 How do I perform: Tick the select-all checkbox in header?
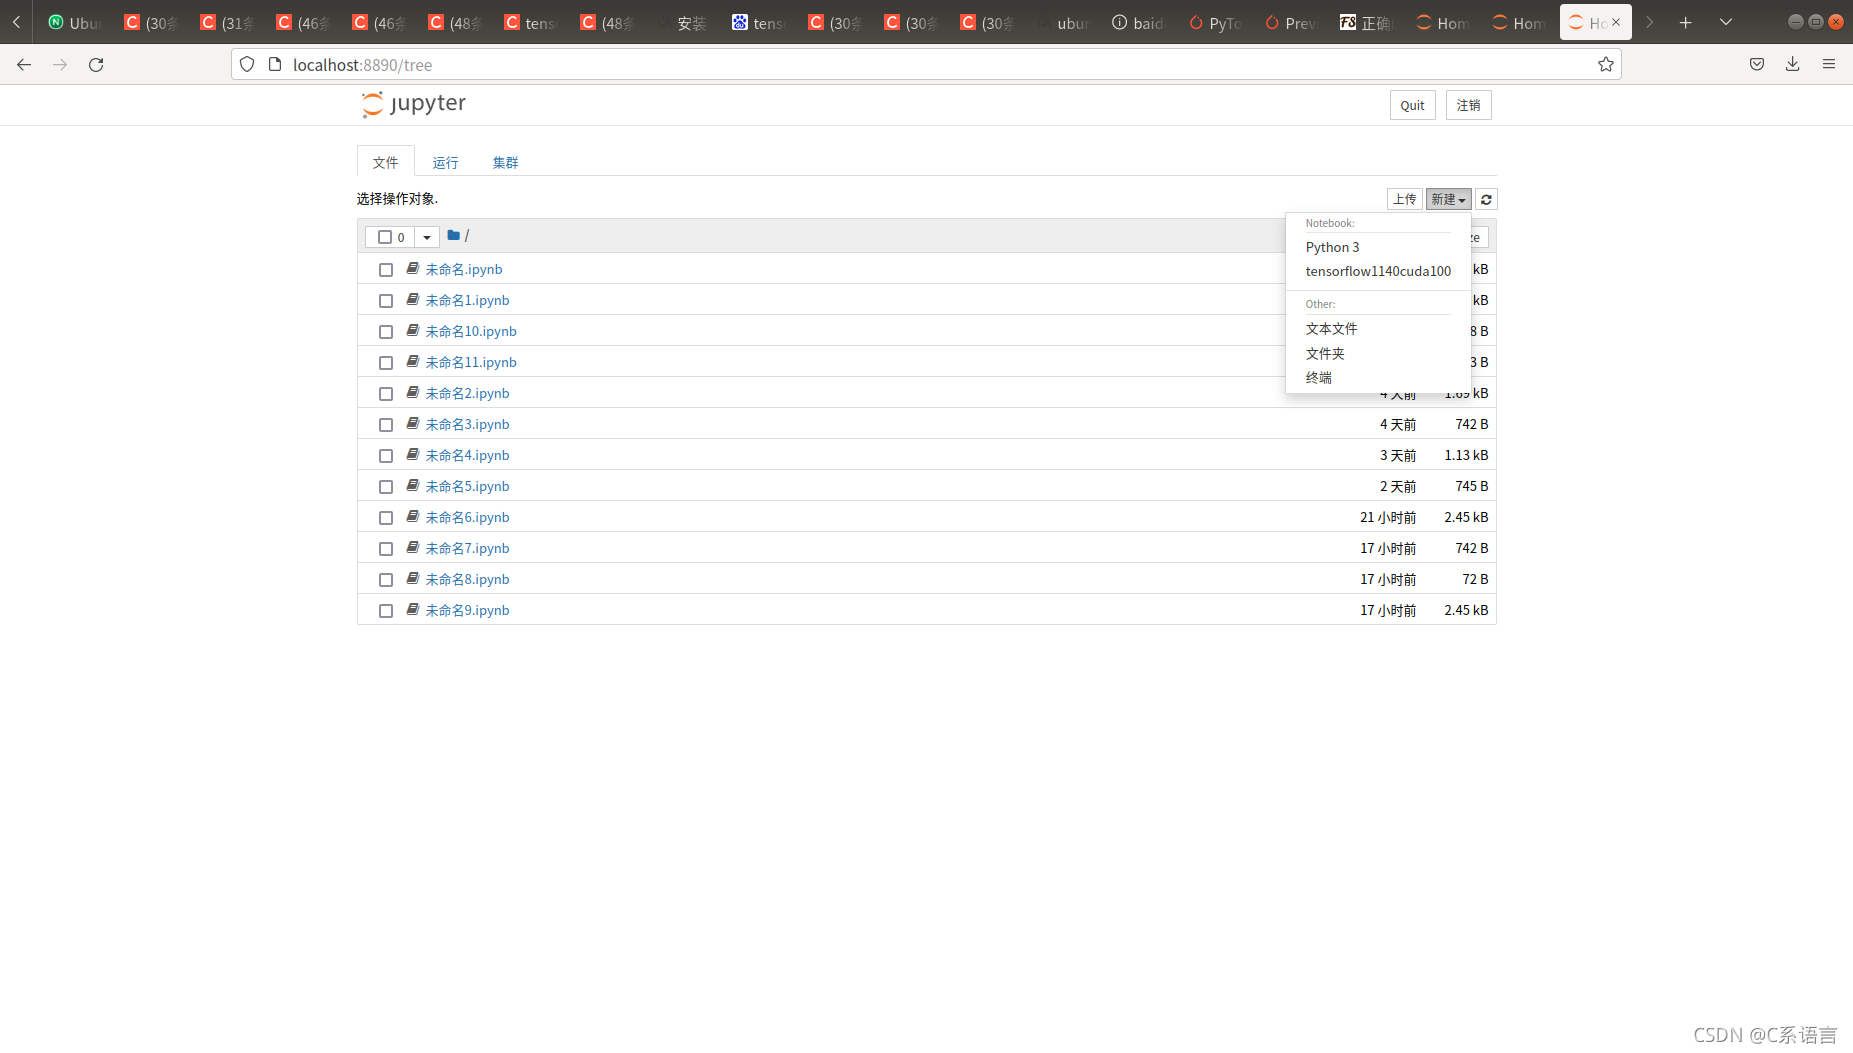click(385, 237)
